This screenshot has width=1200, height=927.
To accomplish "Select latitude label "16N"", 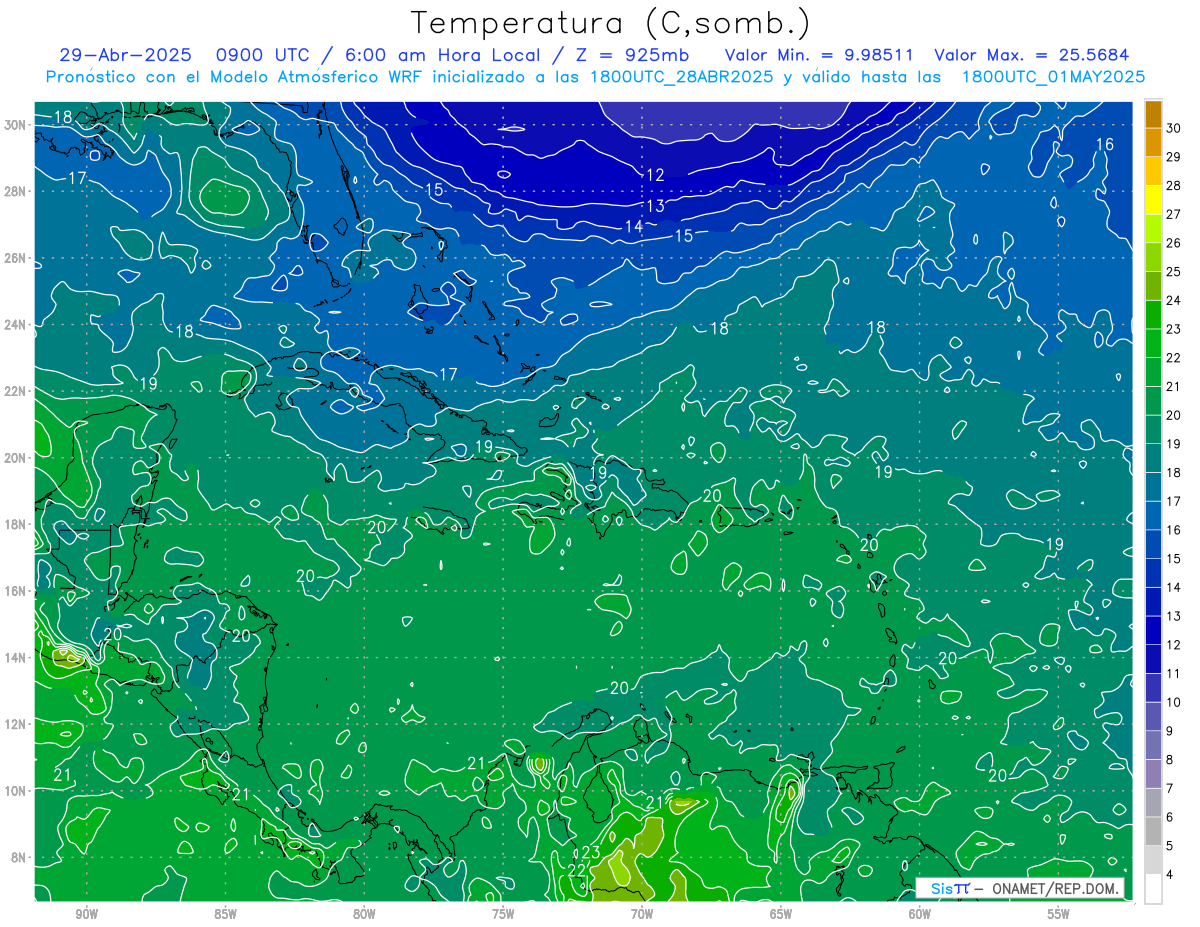I will [x=17, y=590].
